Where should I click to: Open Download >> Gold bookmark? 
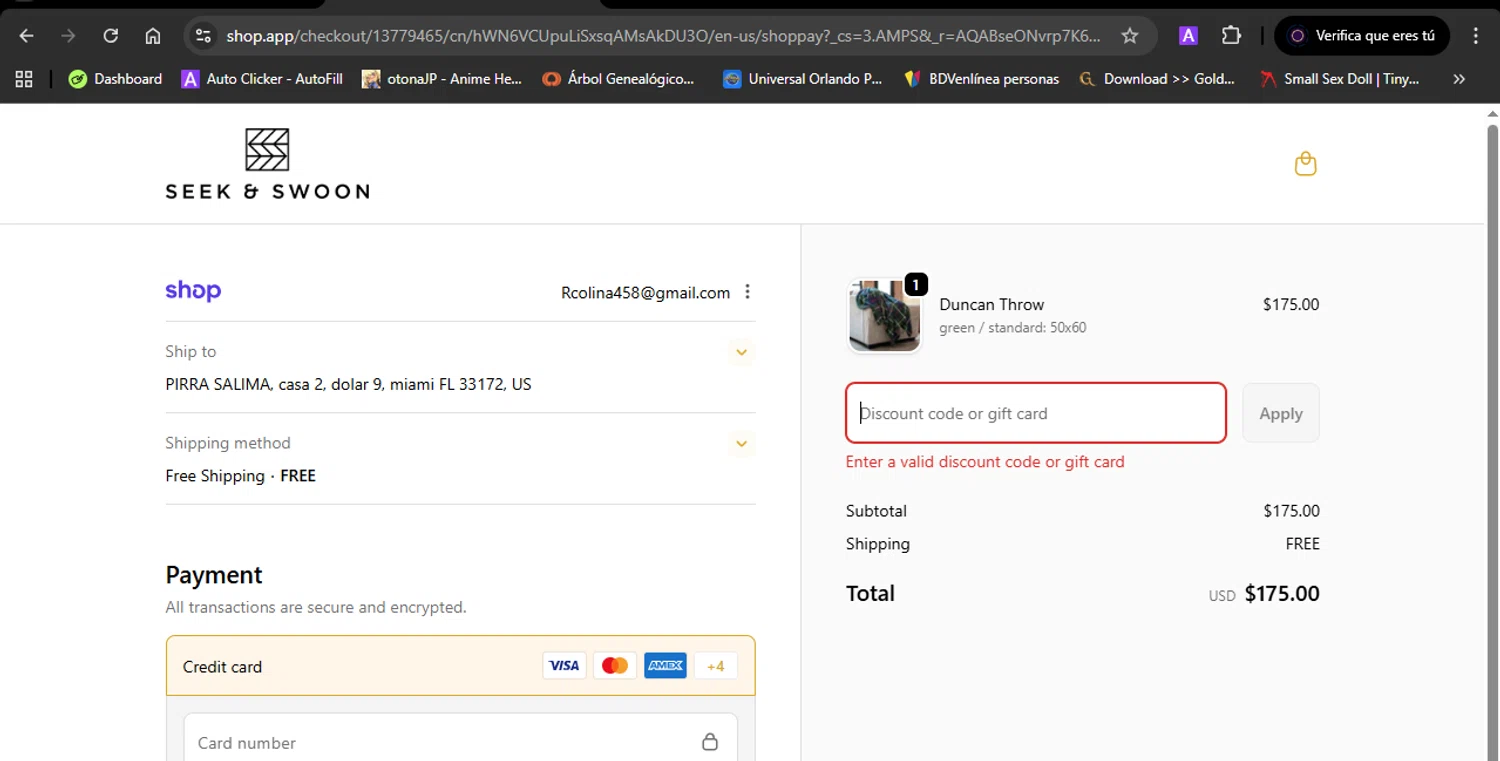pyautogui.click(x=1157, y=79)
